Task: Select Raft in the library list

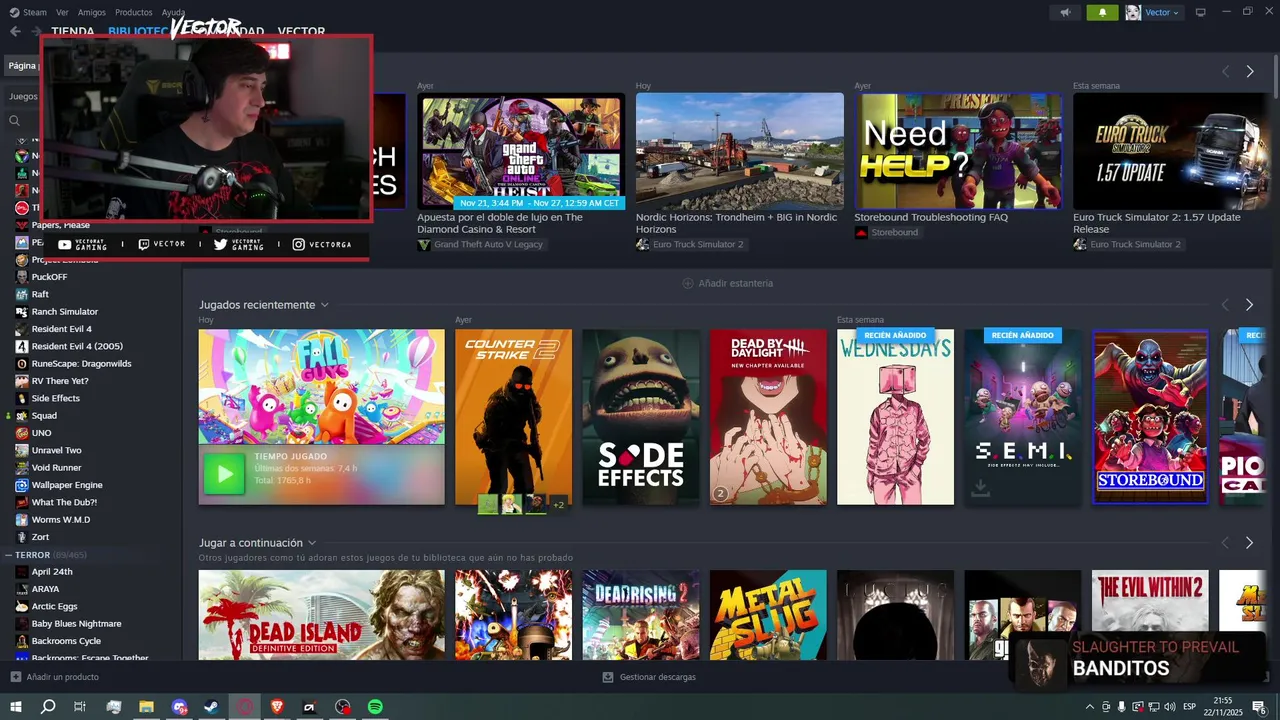Action: point(40,294)
